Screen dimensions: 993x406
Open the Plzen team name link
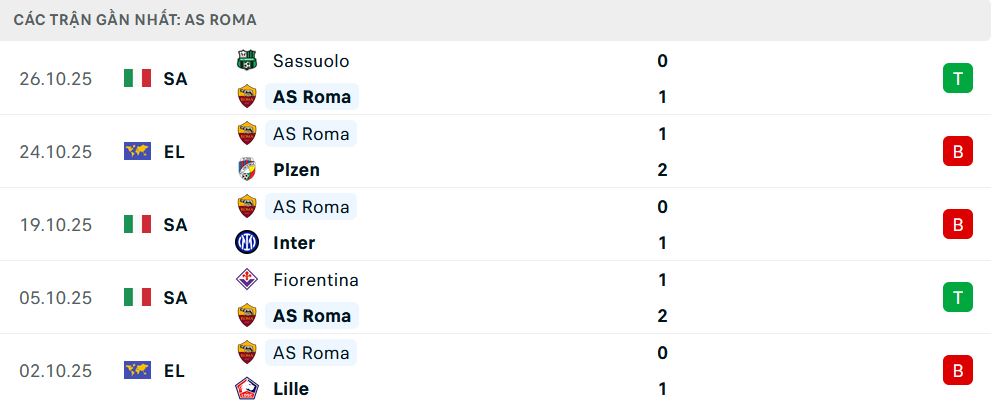(296, 170)
